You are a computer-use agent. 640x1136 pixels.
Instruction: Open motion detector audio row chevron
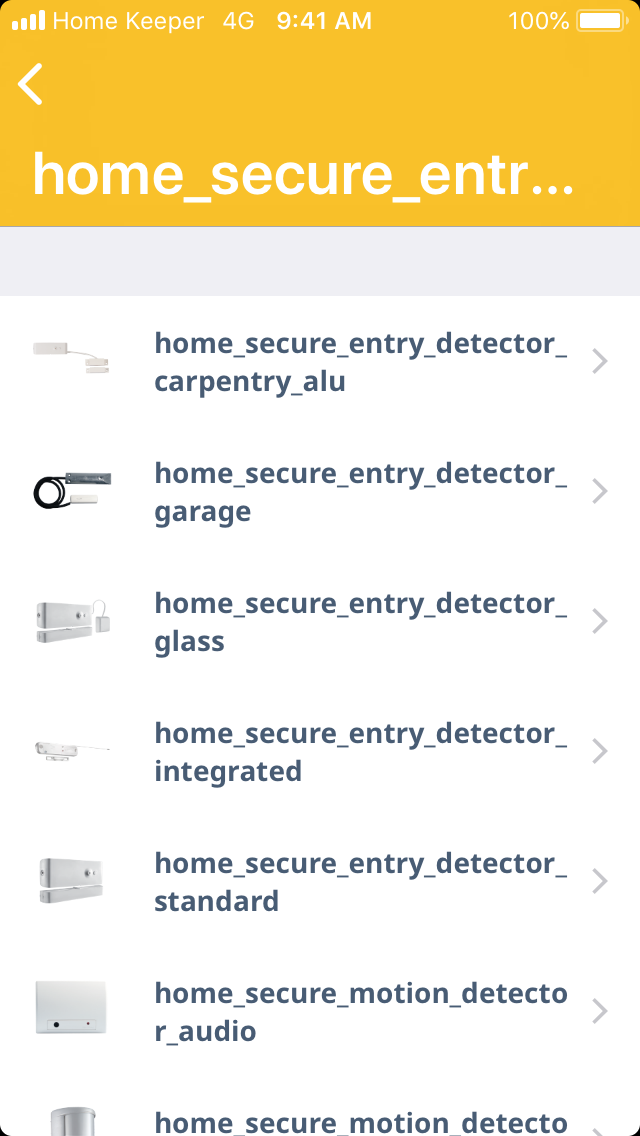coord(599,1011)
